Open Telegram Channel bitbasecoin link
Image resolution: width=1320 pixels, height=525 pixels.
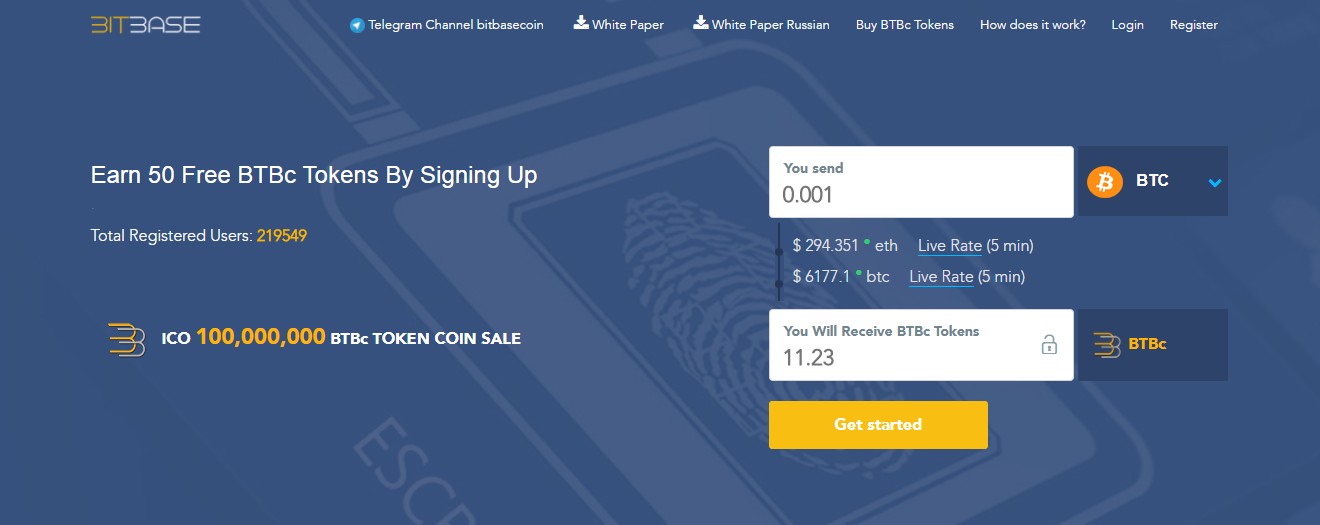pyautogui.click(x=455, y=25)
